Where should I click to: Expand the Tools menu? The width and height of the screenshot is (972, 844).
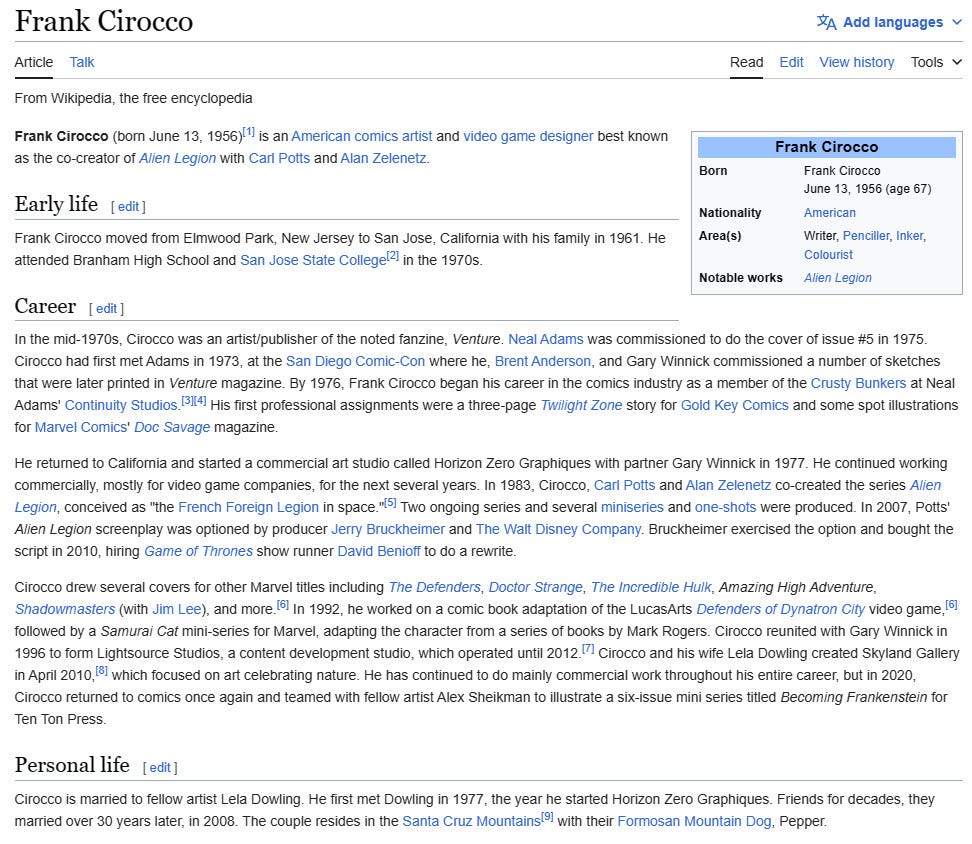coord(936,62)
